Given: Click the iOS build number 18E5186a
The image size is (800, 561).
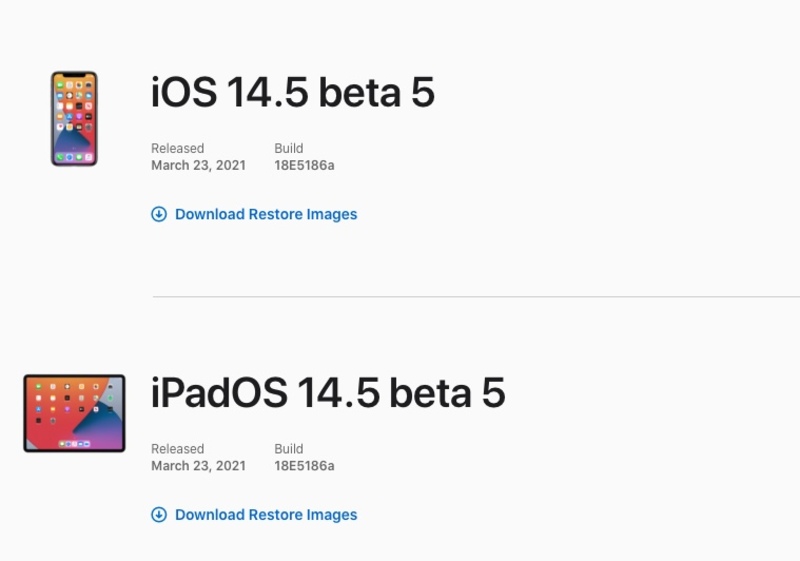Looking at the screenshot, I should [305, 165].
